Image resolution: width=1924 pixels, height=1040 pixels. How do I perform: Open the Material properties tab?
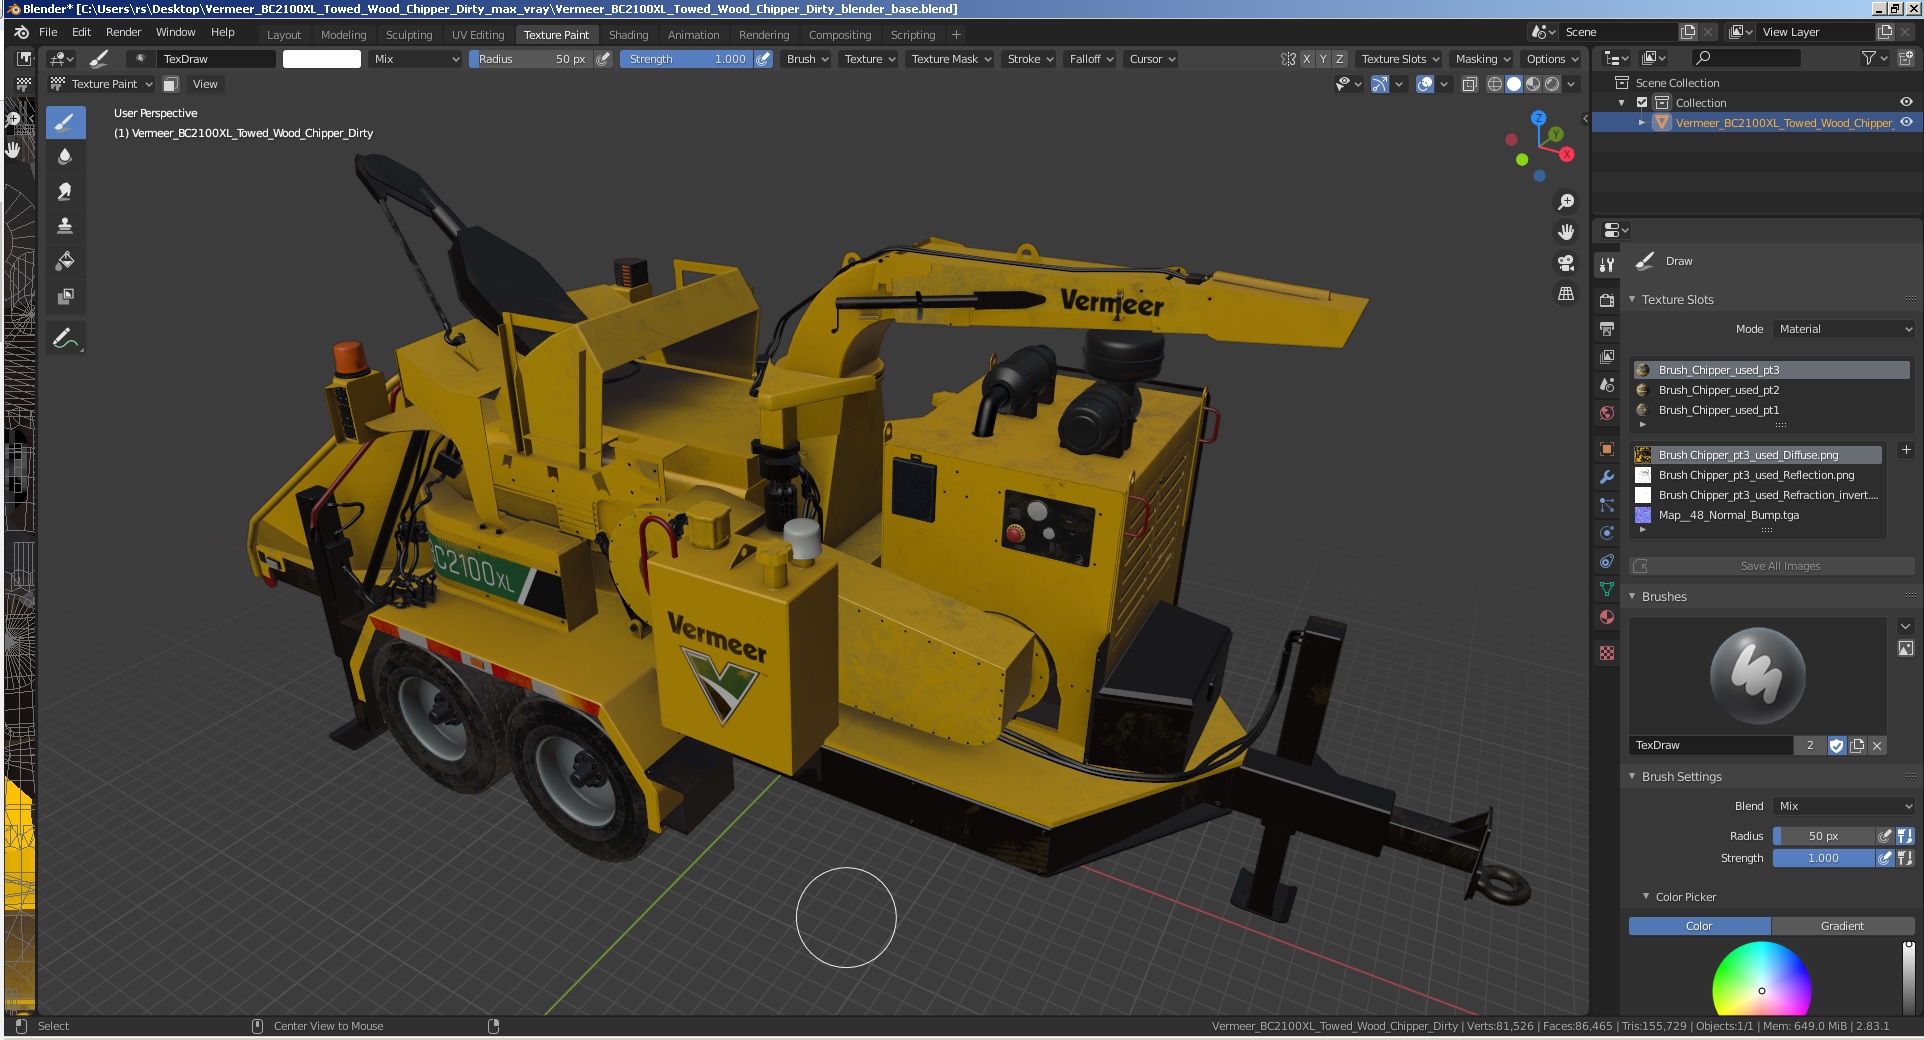[x=1607, y=617]
